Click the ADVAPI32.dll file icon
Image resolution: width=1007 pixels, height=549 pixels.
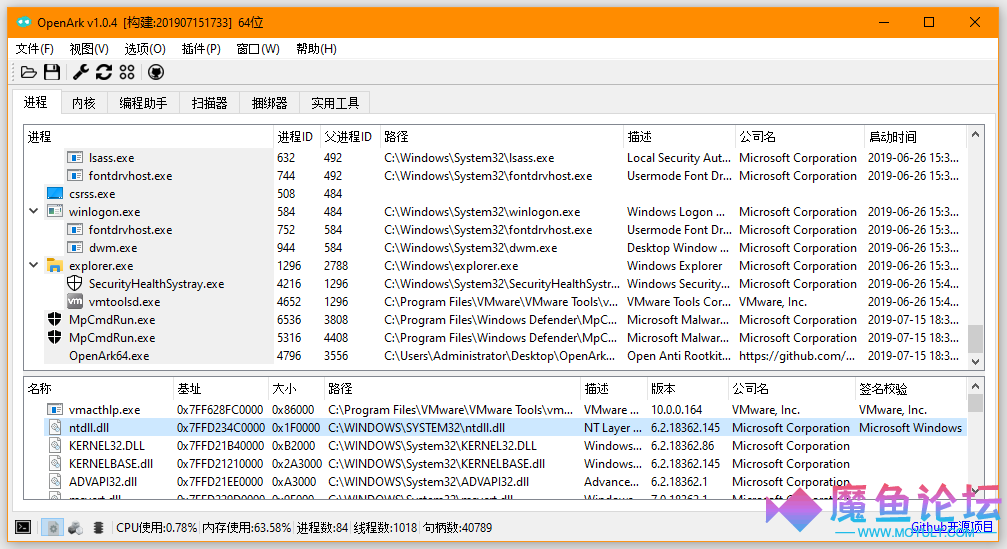tap(56, 482)
